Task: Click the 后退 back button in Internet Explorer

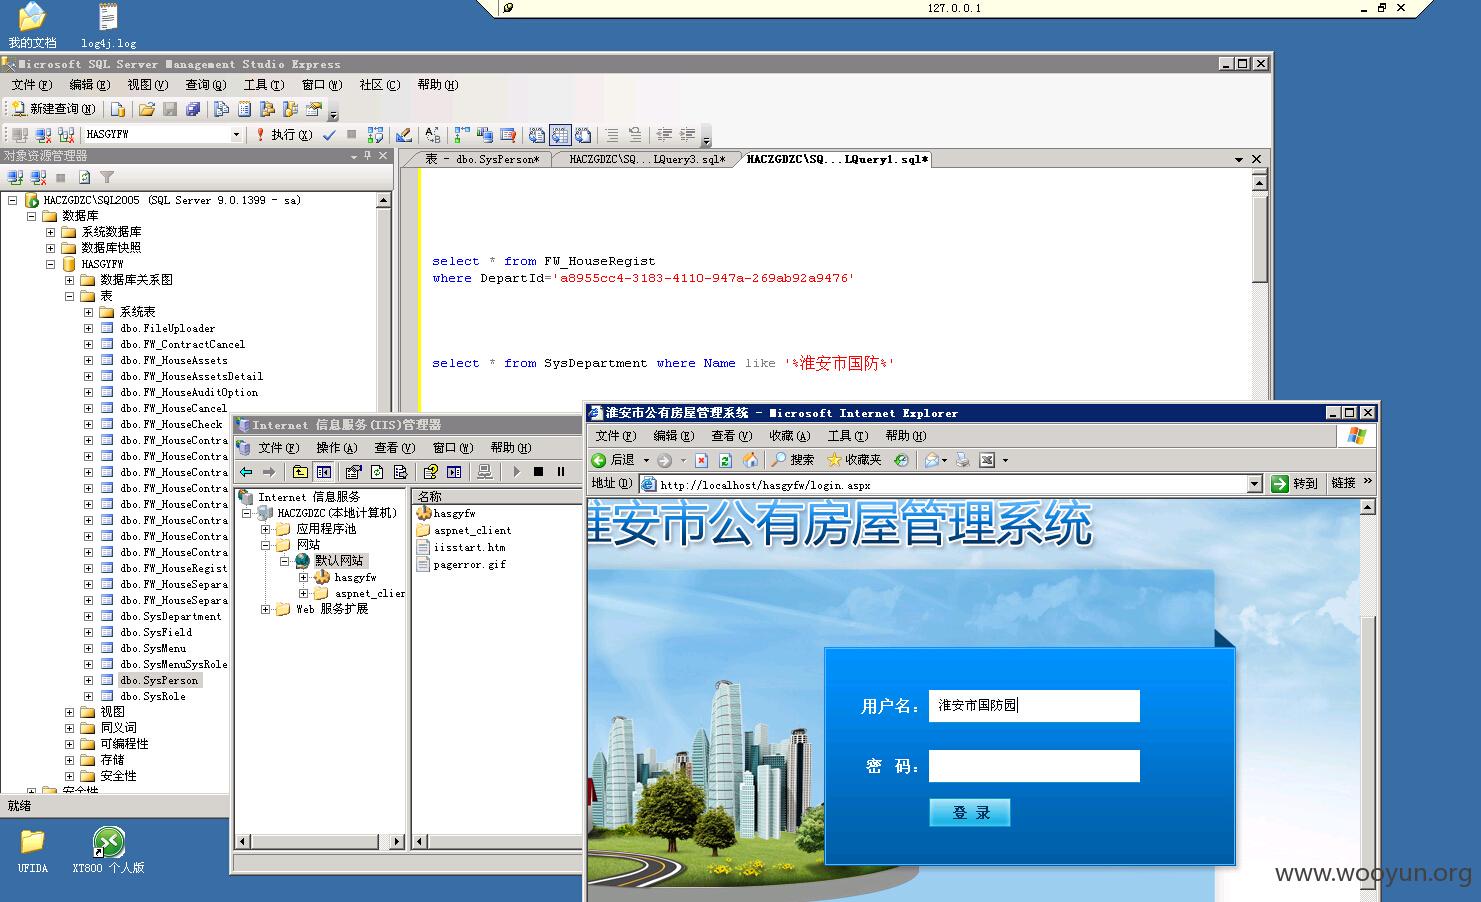Action: pyautogui.click(x=614, y=460)
